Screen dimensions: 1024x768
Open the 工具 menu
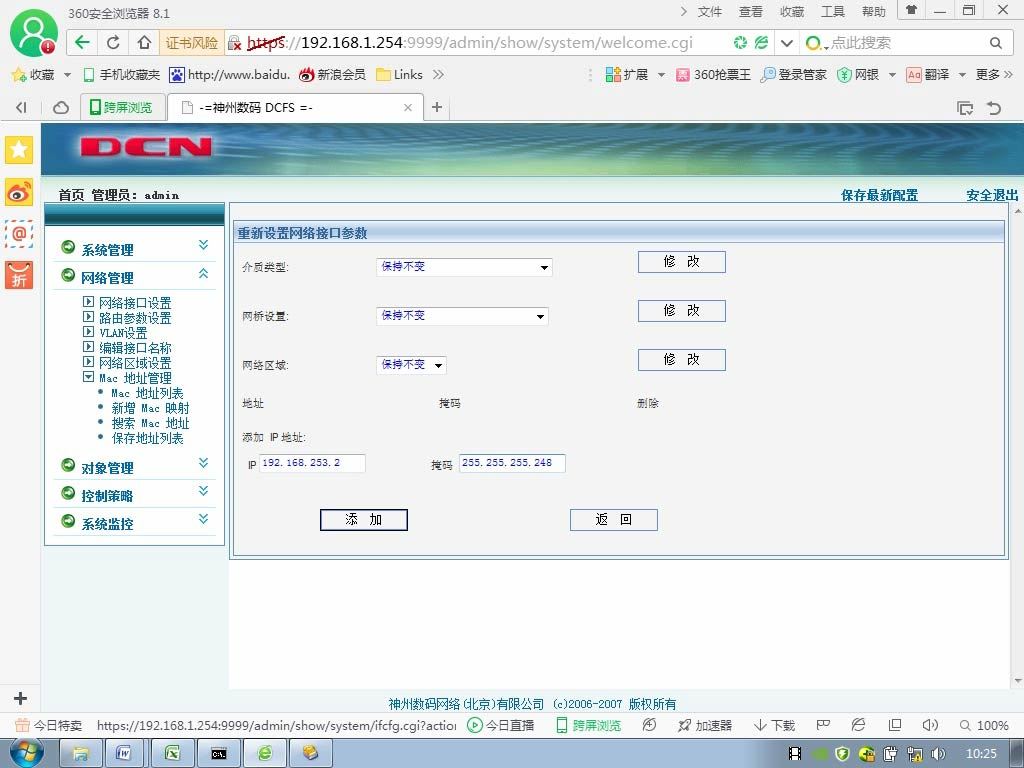click(833, 12)
